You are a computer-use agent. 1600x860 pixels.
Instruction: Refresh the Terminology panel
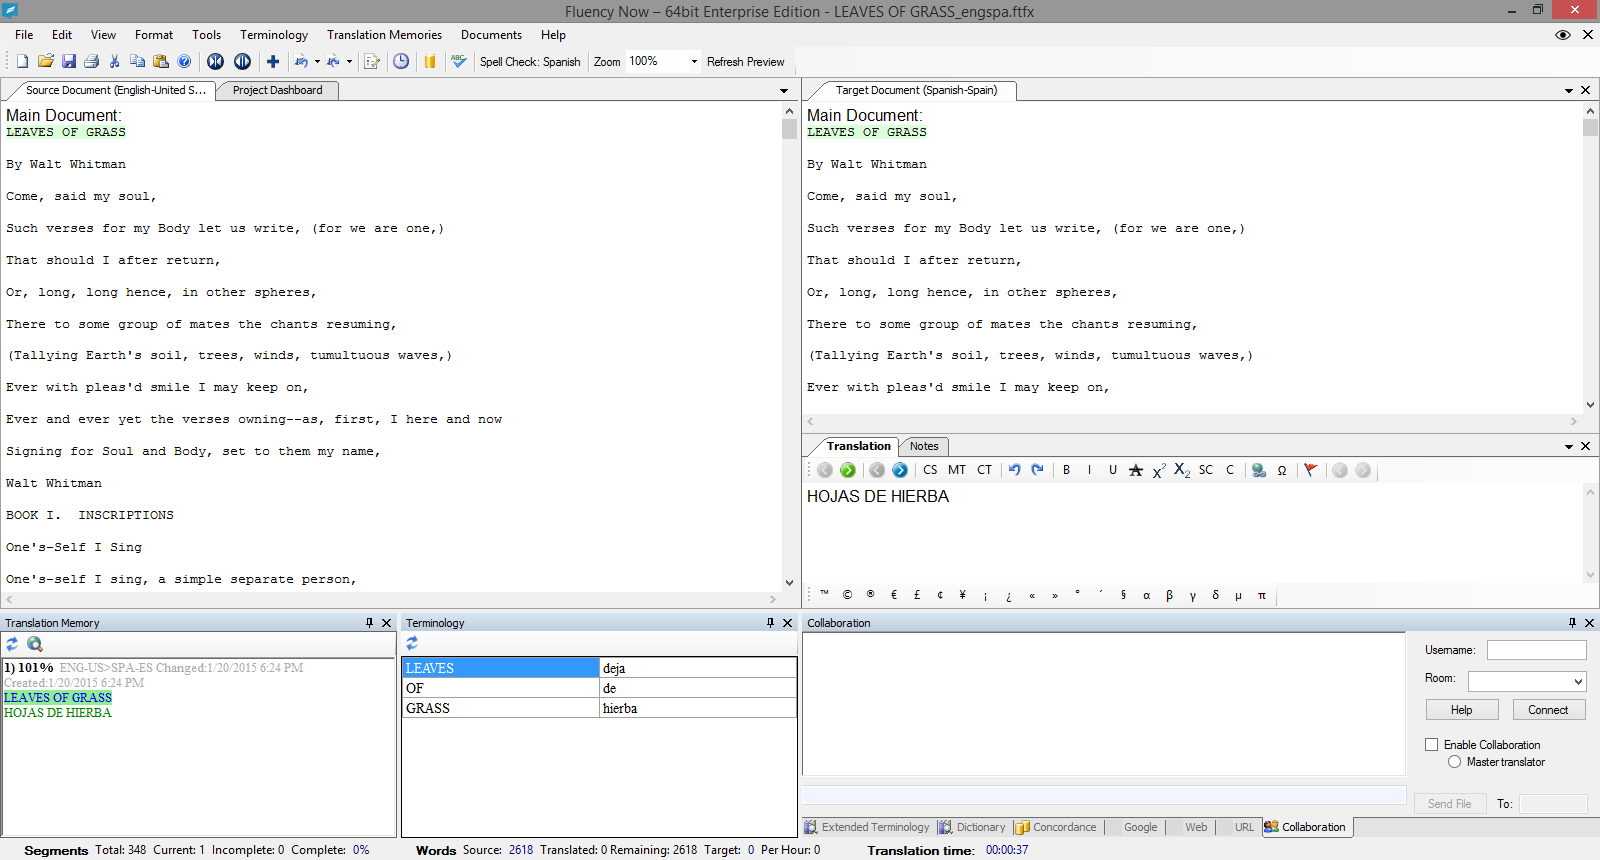point(412,643)
